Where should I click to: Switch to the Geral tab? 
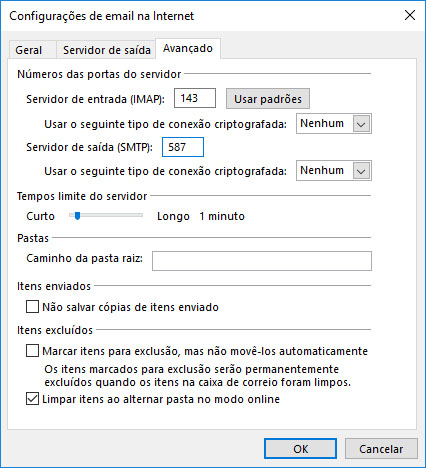[x=29, y=50]
